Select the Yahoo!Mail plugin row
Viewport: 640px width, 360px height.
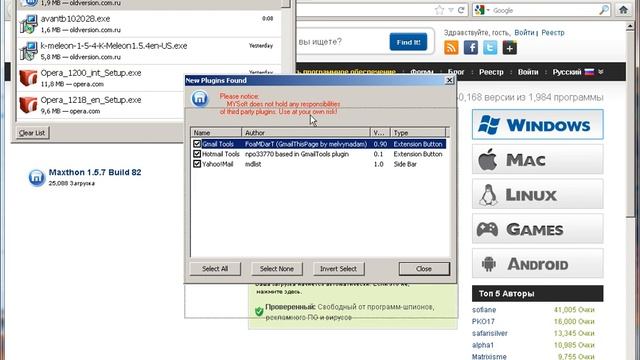318,164
